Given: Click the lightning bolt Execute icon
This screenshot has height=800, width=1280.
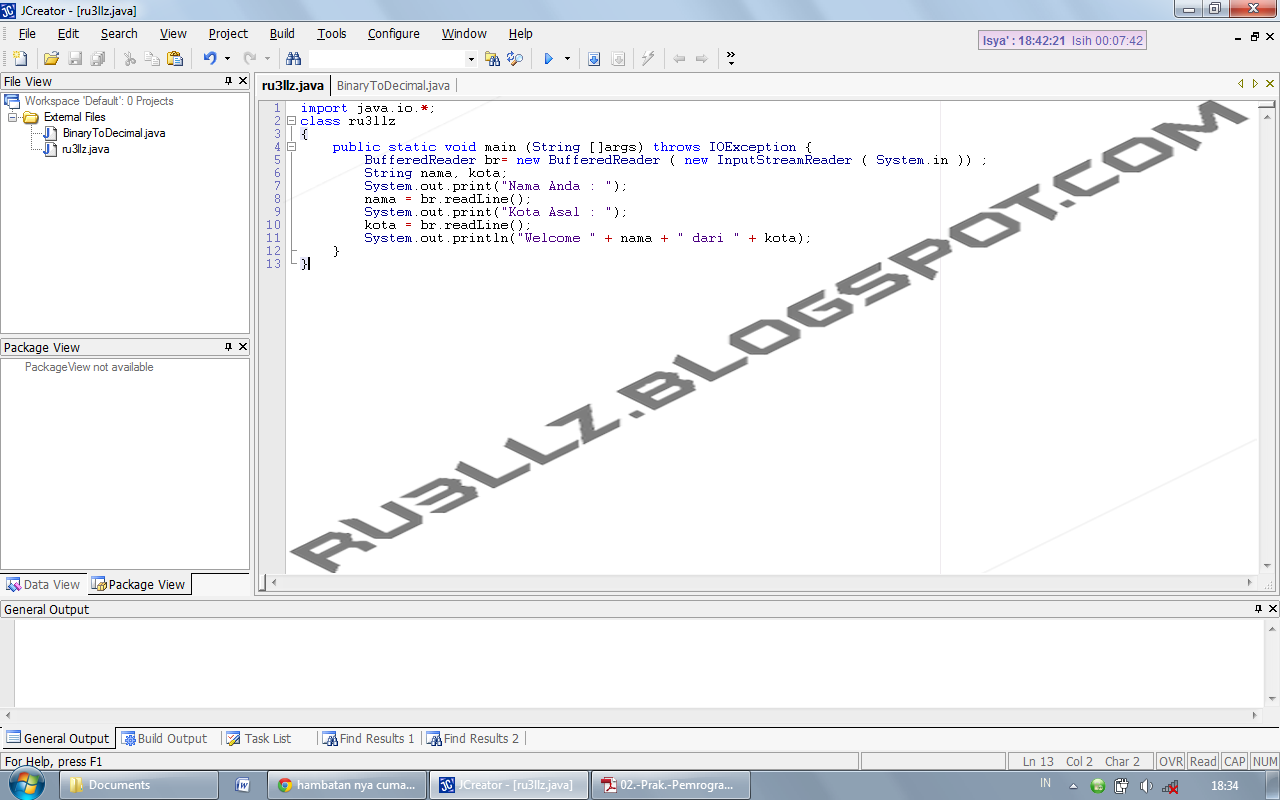Looking at the screenshot, I should pyautogui.click(x=648, y=58).
